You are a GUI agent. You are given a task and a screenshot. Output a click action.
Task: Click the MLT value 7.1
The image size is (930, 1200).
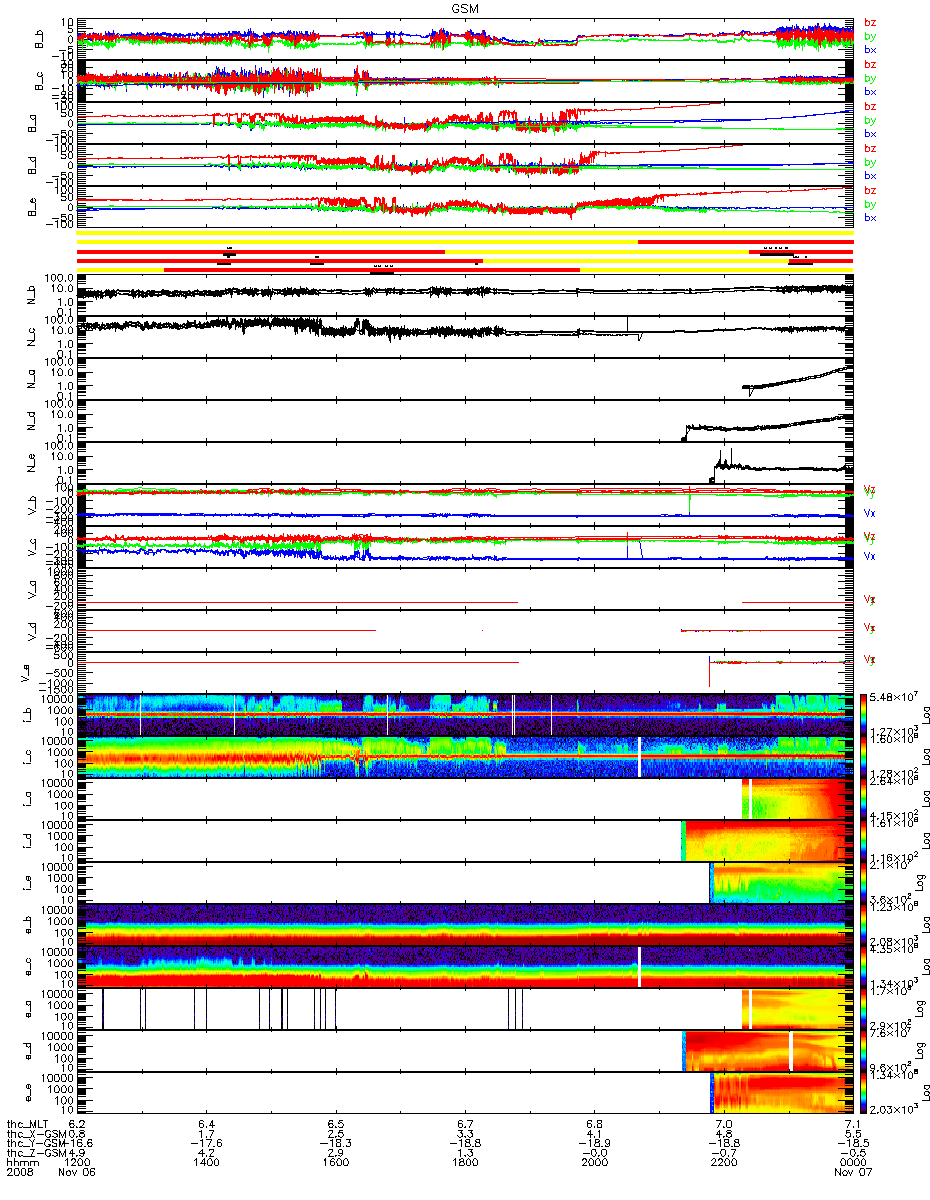[x=851, y=1125]
